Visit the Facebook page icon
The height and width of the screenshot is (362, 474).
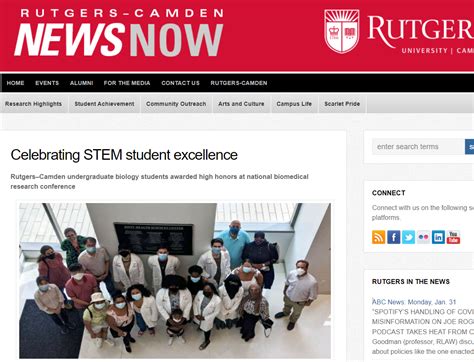394,237
